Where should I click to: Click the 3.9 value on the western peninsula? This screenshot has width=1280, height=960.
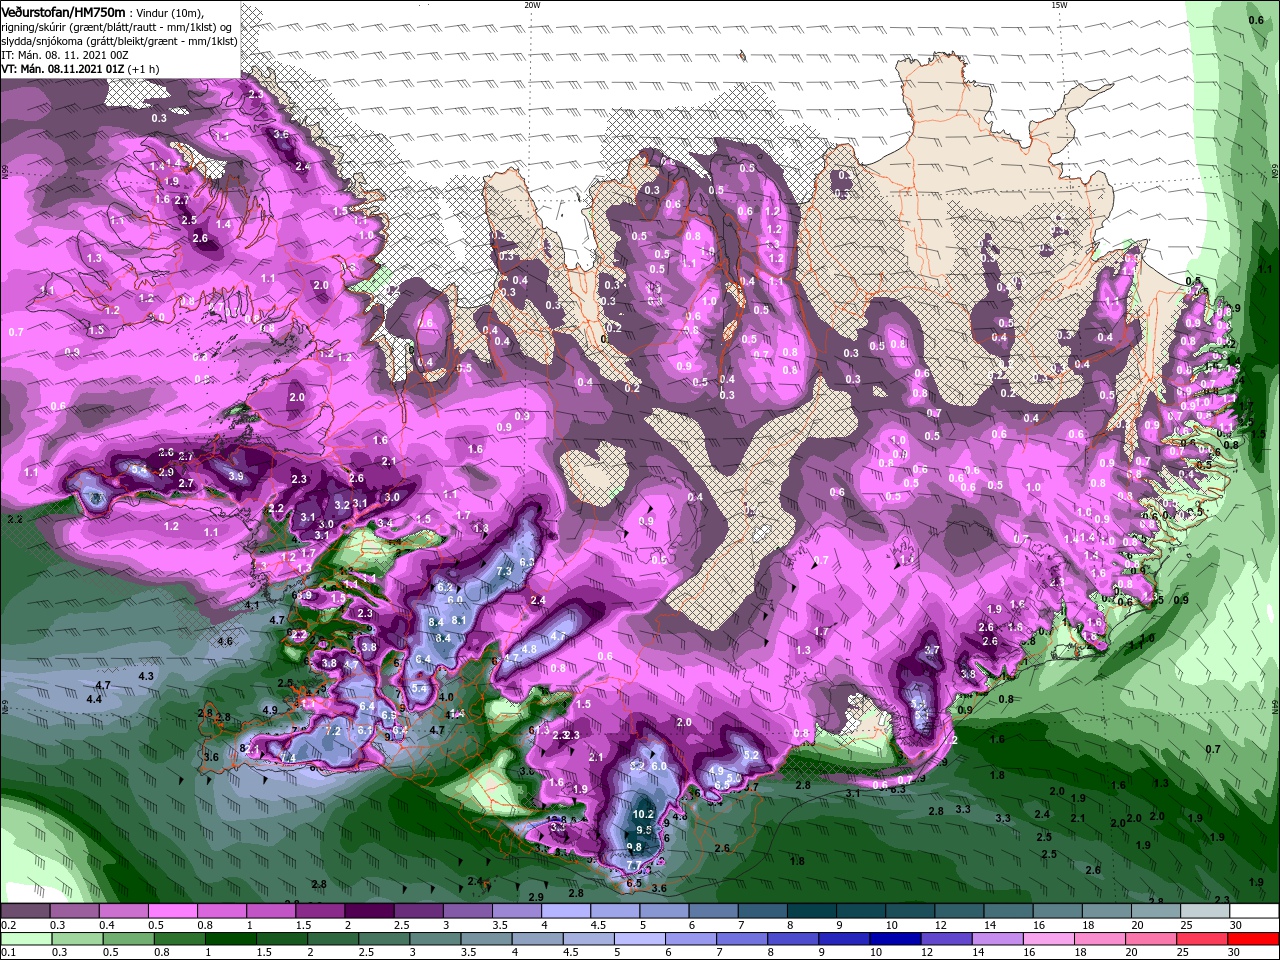[236, 476]
